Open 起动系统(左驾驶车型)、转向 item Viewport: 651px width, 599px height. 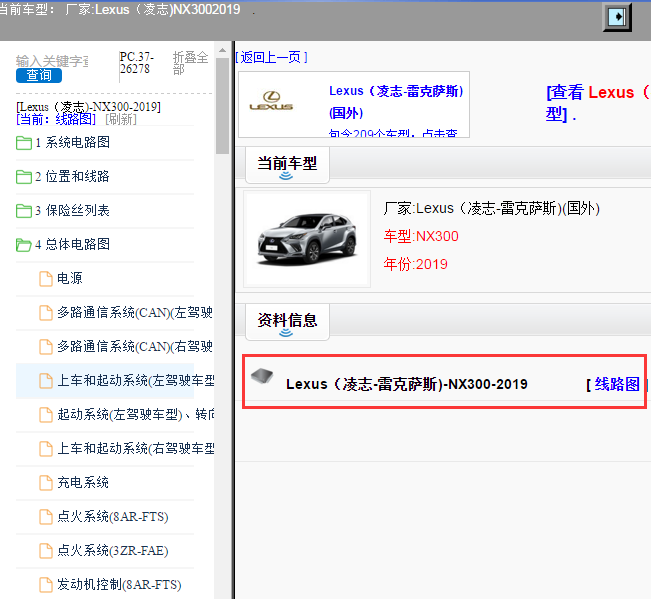(136, 414)
